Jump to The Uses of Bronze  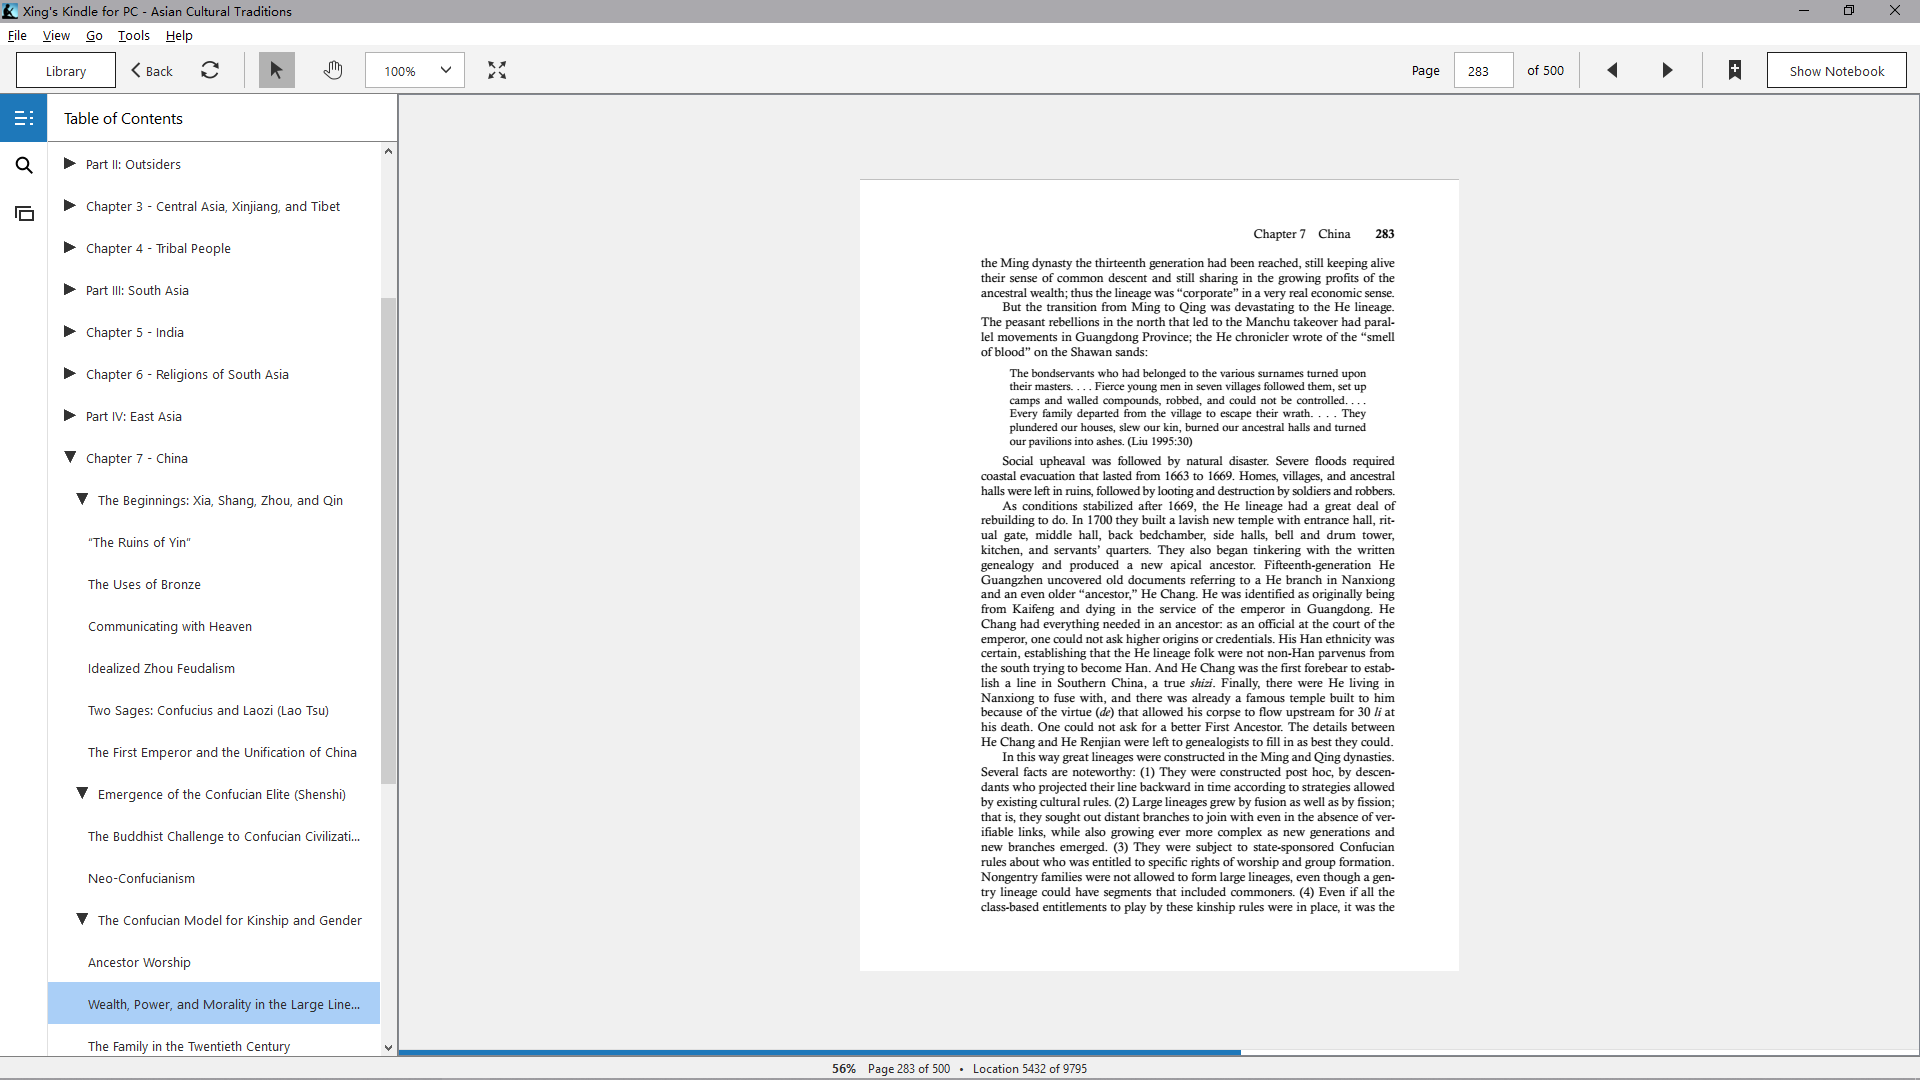144,584
